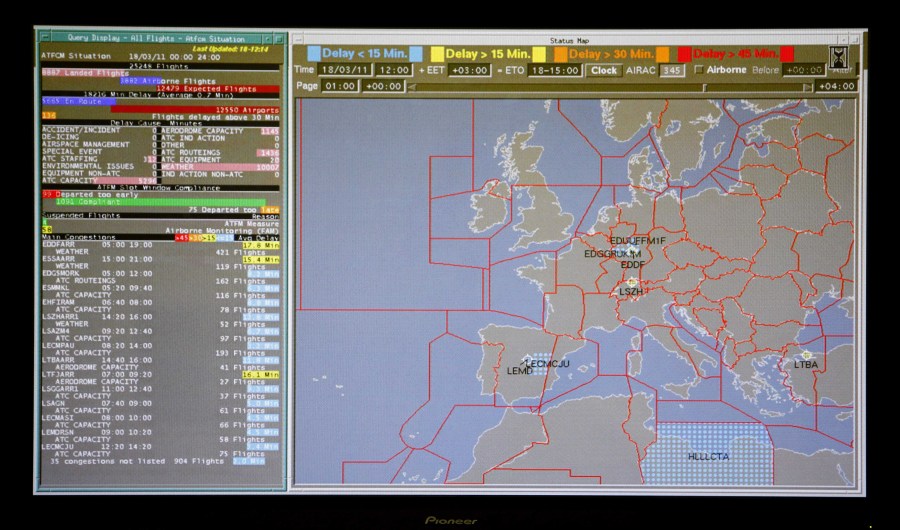Click the 12550 Airports bar

coord(195,109)
